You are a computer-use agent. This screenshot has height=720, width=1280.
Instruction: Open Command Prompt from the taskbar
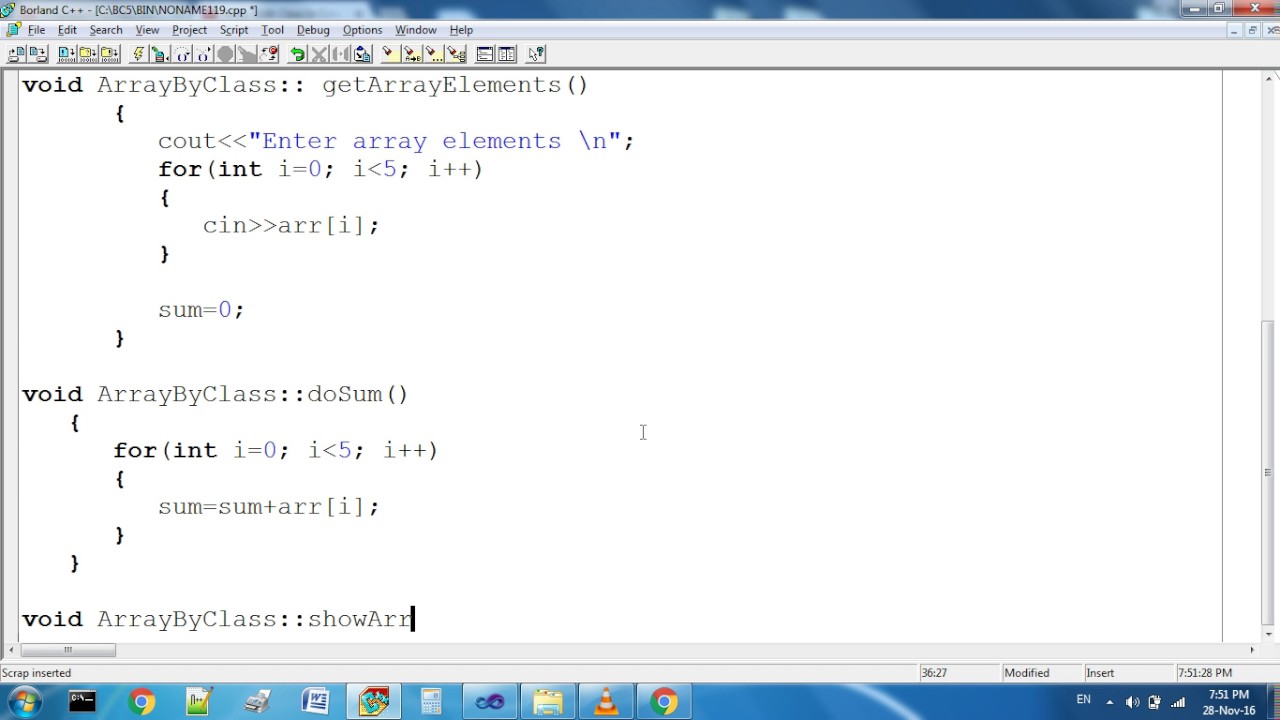click(82, 702)
